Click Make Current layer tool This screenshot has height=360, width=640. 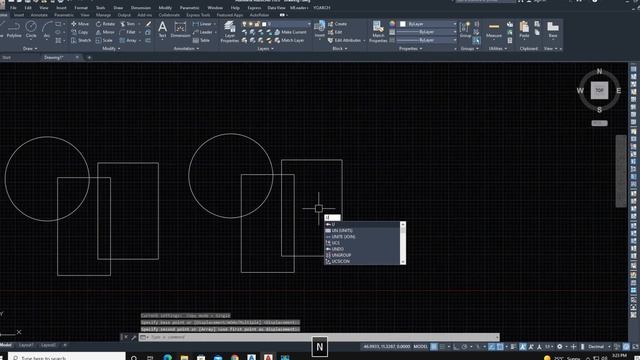(x=290, y=32)
